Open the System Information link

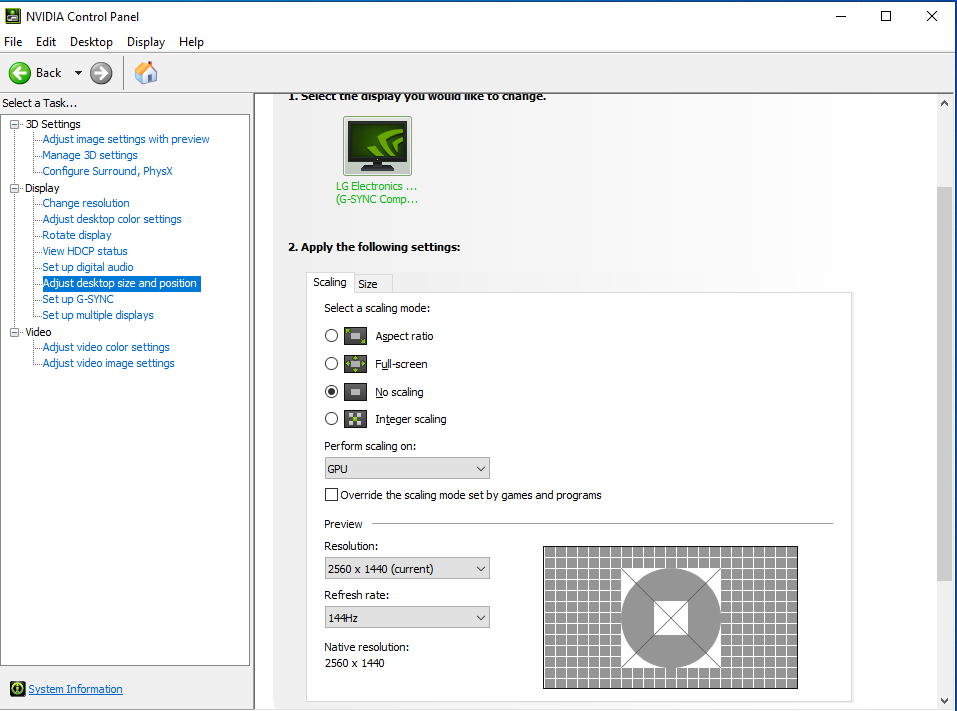click(x=75, y=689)
